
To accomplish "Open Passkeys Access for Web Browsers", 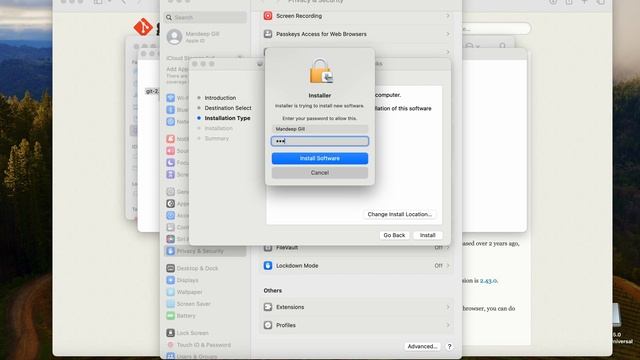I will click(x=356, y=34).
